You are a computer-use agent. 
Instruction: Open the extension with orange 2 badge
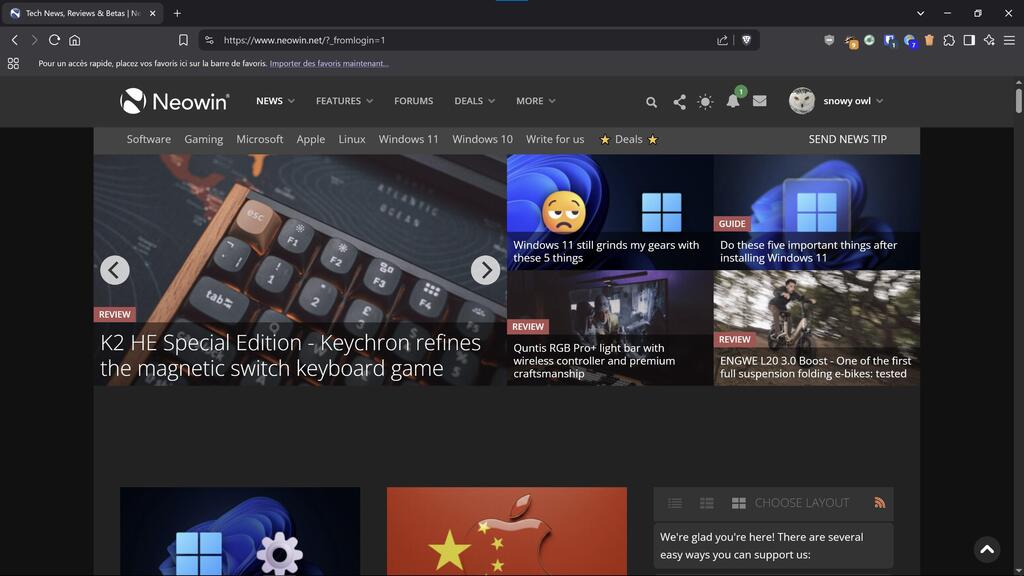(x=850, y=41)
